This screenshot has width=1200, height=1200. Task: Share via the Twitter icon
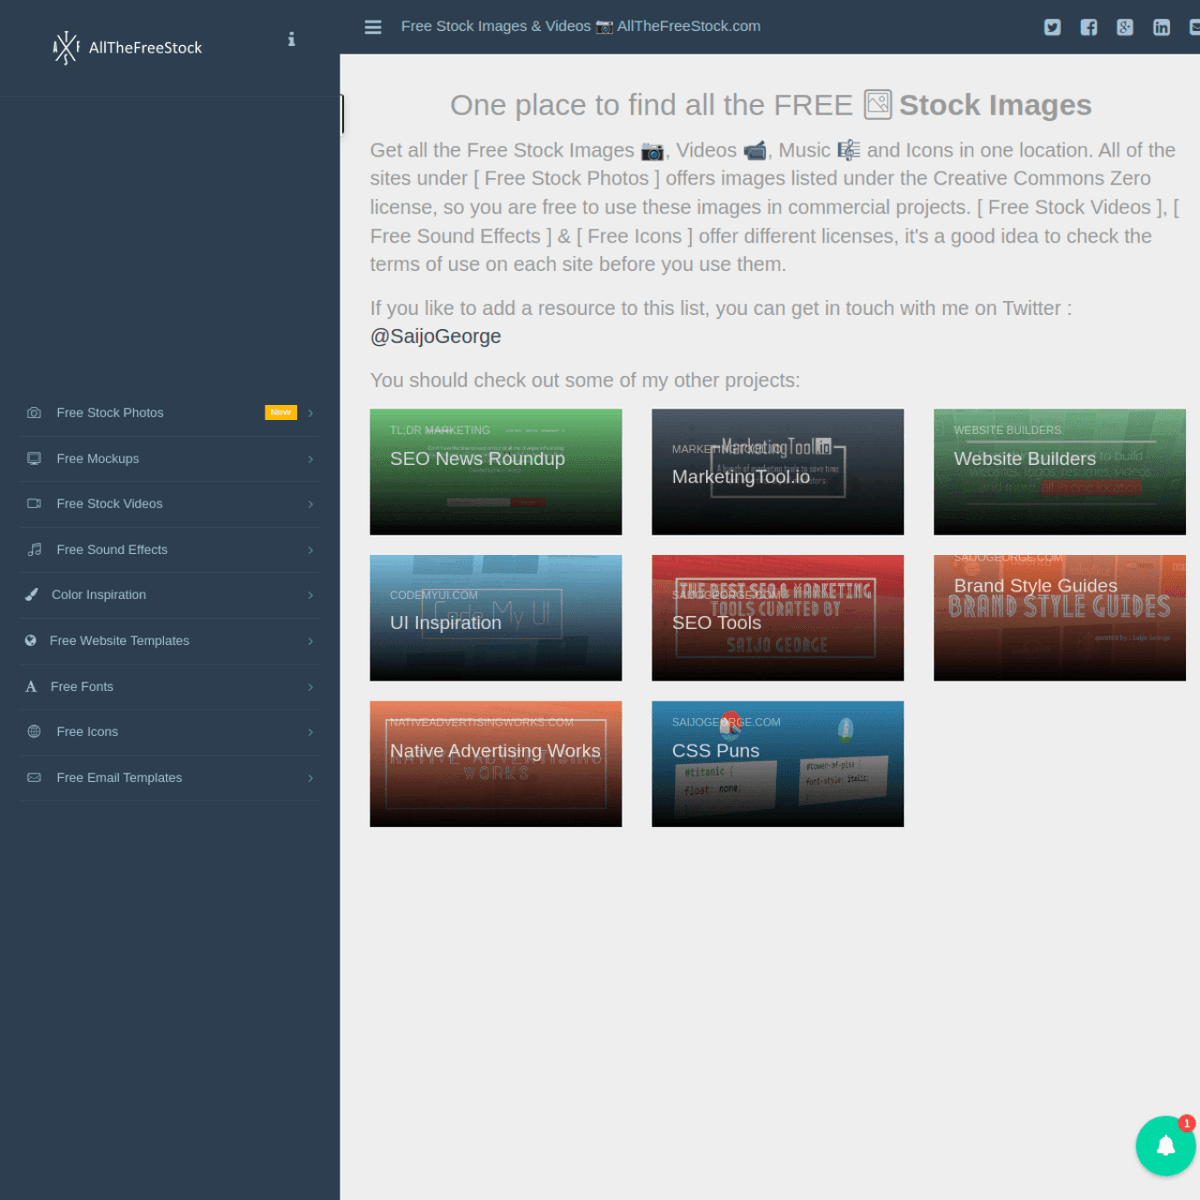(1052, 27)
